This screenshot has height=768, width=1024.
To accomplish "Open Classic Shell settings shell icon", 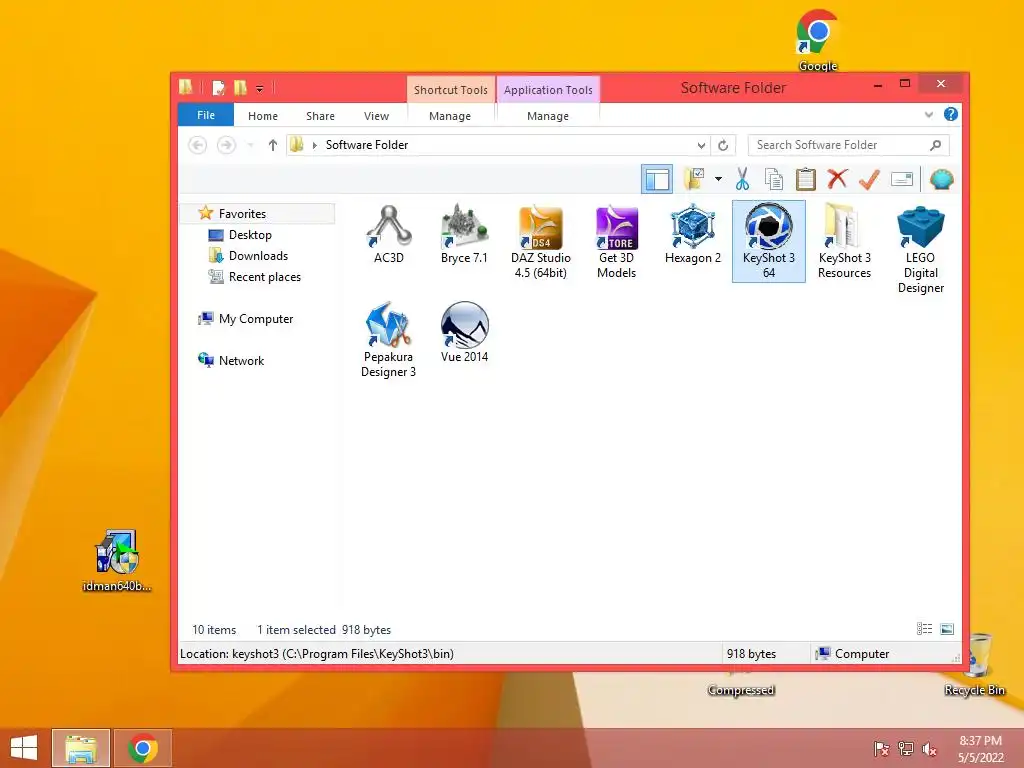I will pos(942,179).
